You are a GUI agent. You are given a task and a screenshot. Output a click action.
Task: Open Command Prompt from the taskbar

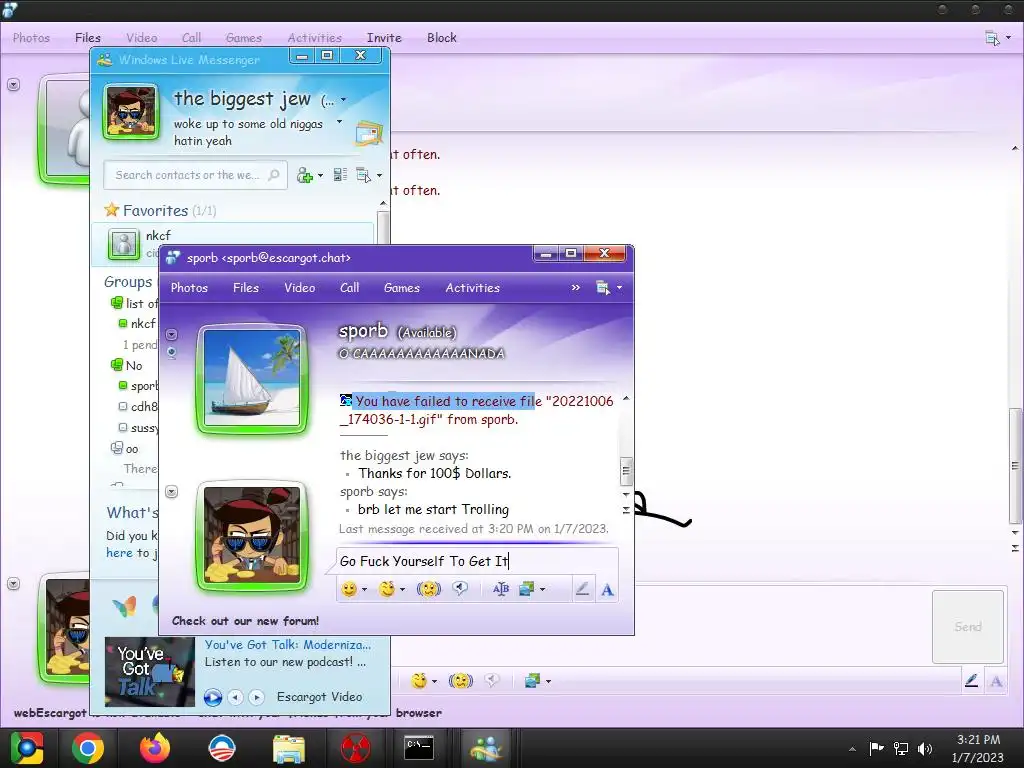pyautogui.click(x=419, y=748)
